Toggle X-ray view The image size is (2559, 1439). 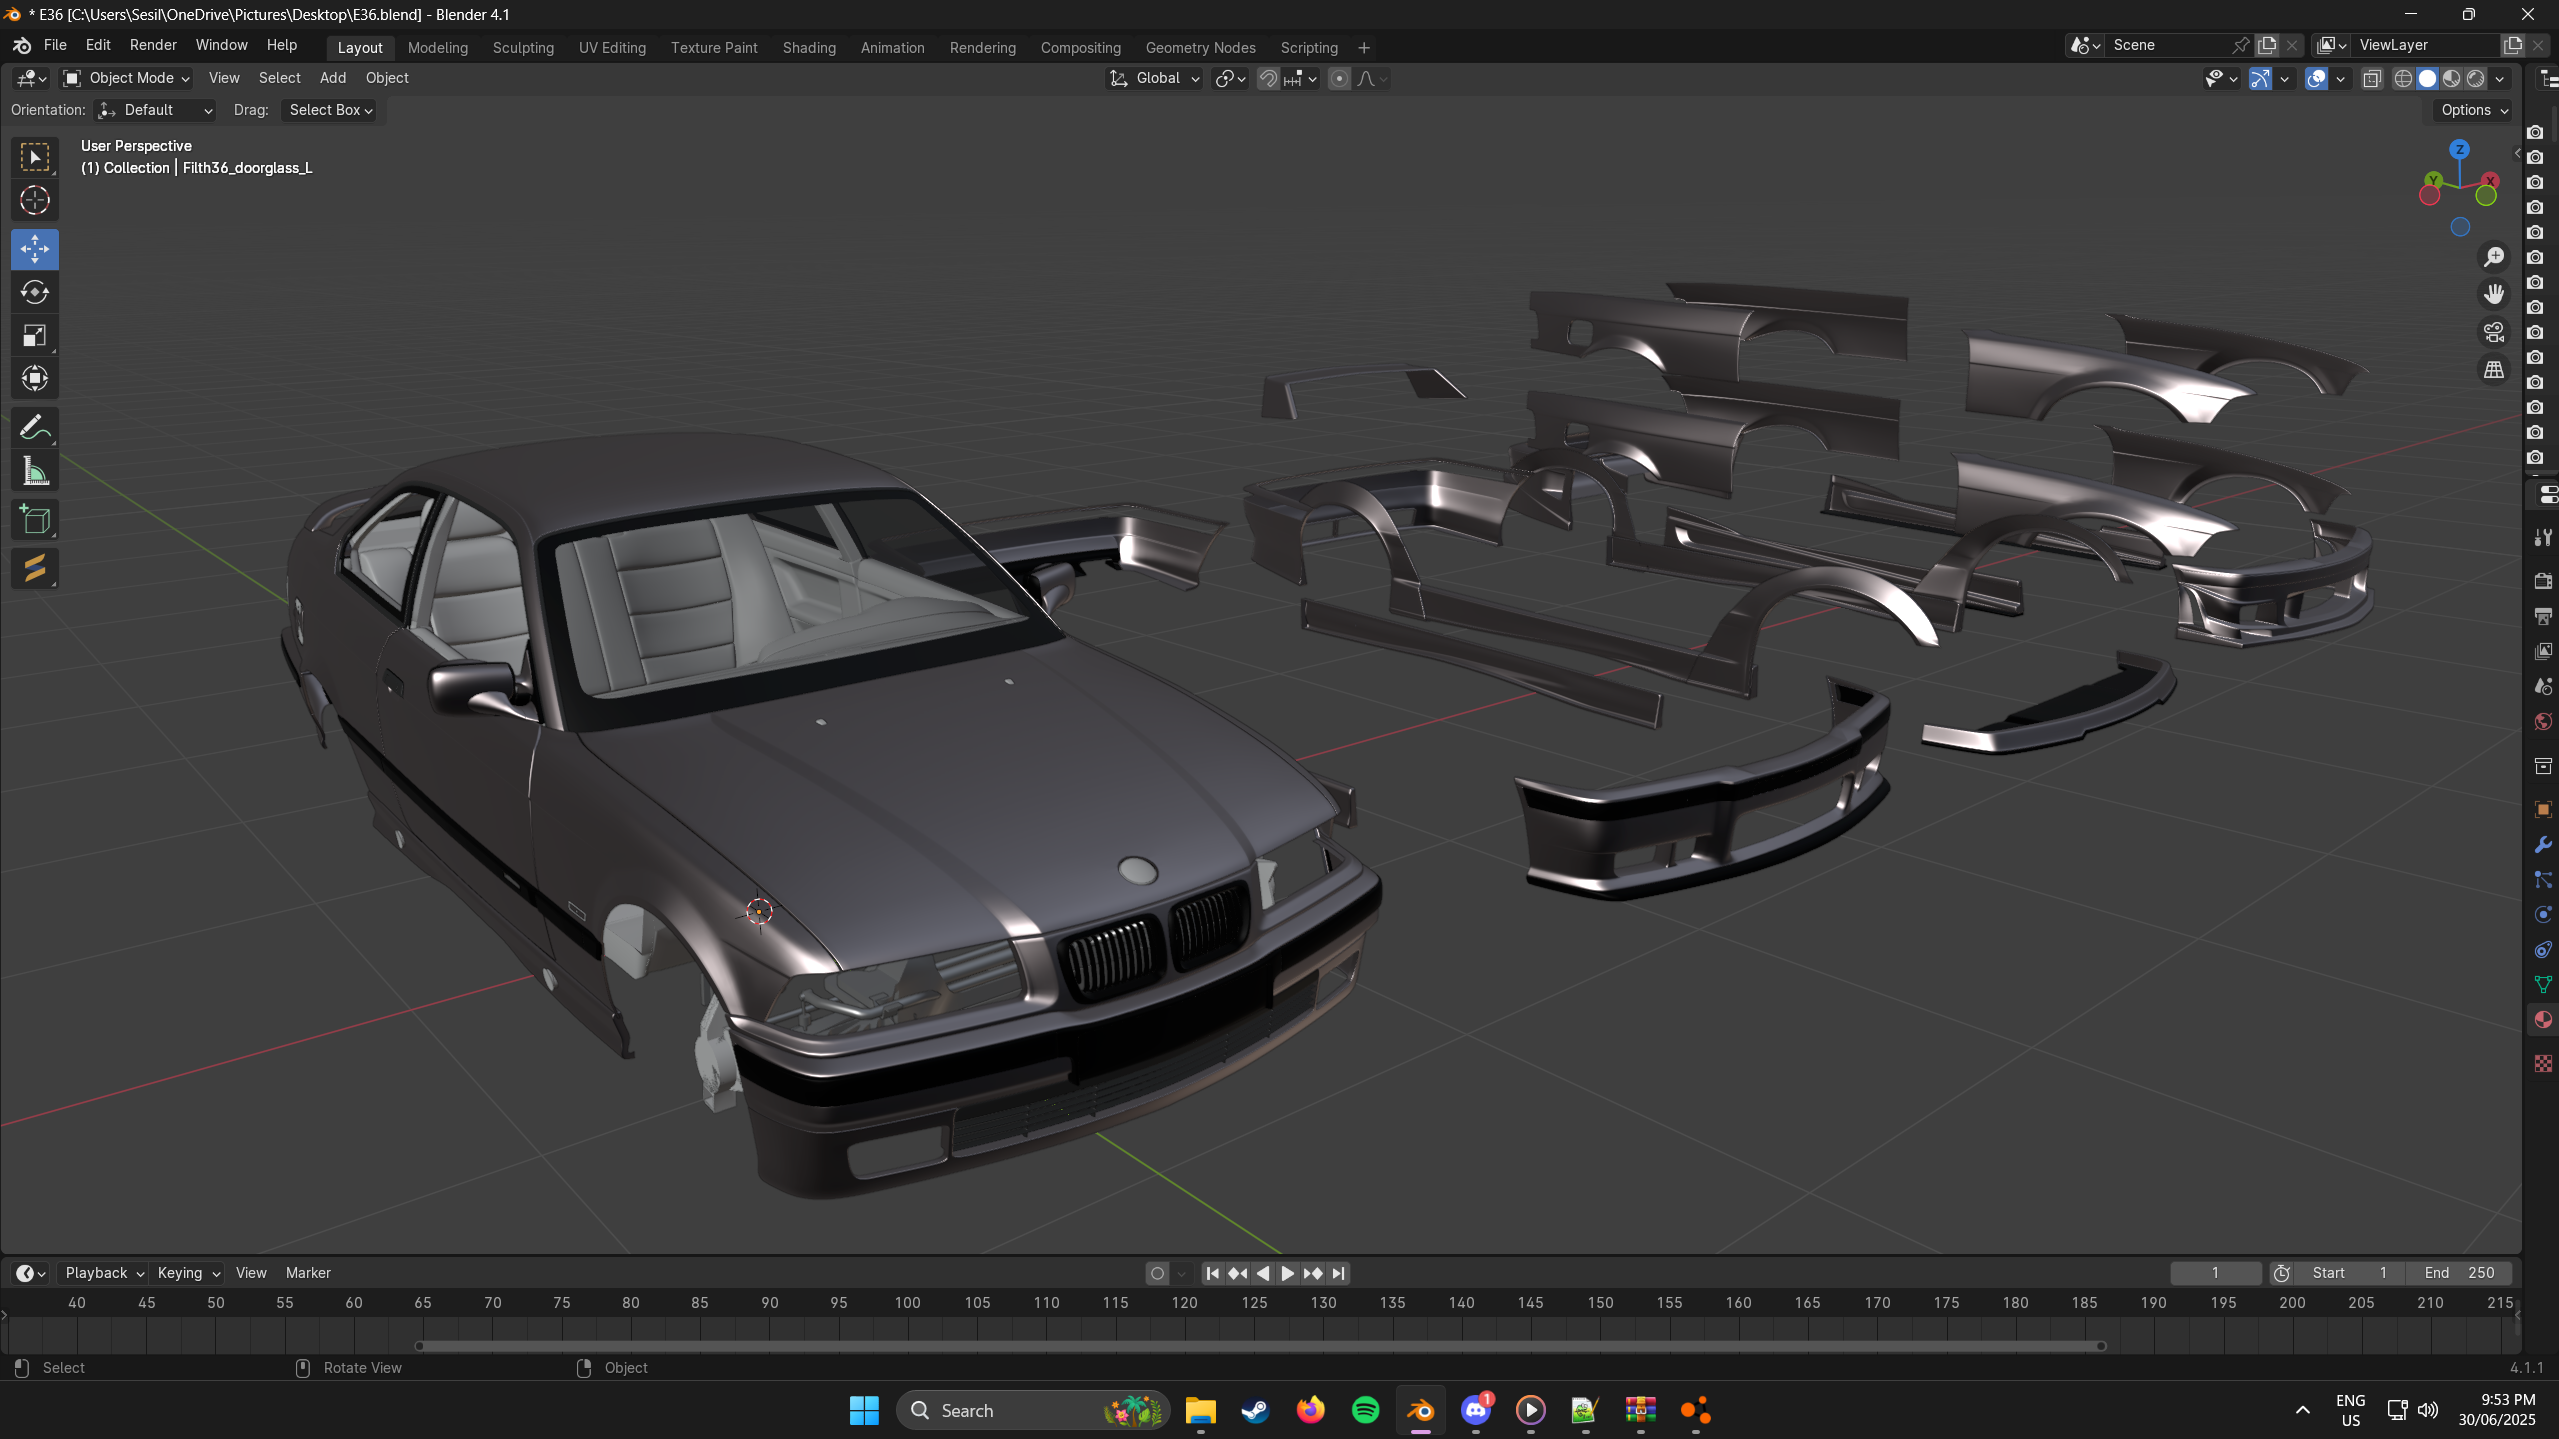tap(2372, 78)
